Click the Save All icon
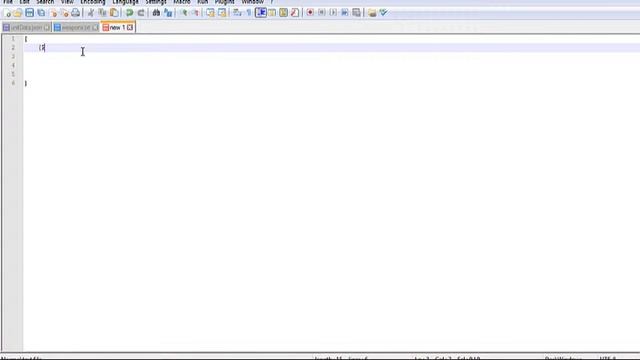 coord(41,13)
